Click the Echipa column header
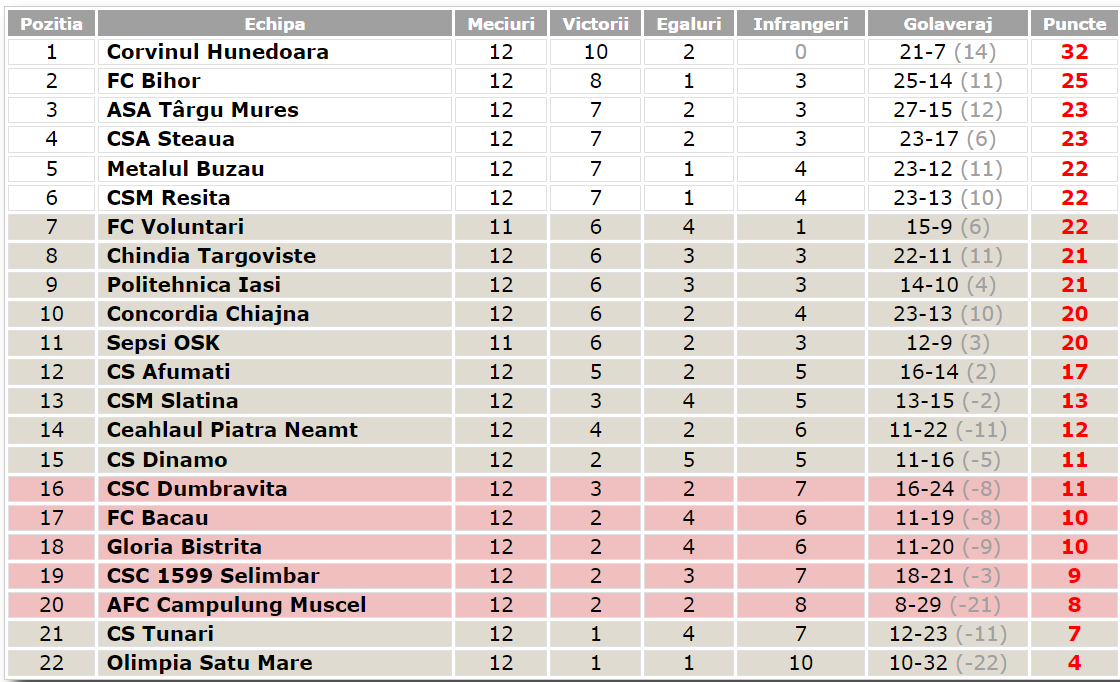This screenshot has width=1120, height=682. pos(275,24)
